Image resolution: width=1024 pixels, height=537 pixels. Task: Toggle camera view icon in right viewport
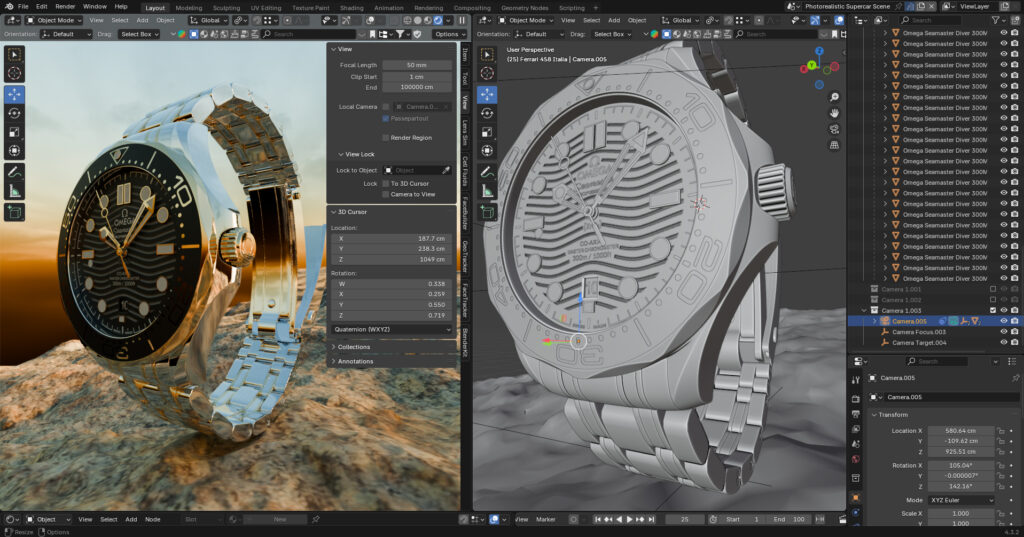click(x=833, y=129)
